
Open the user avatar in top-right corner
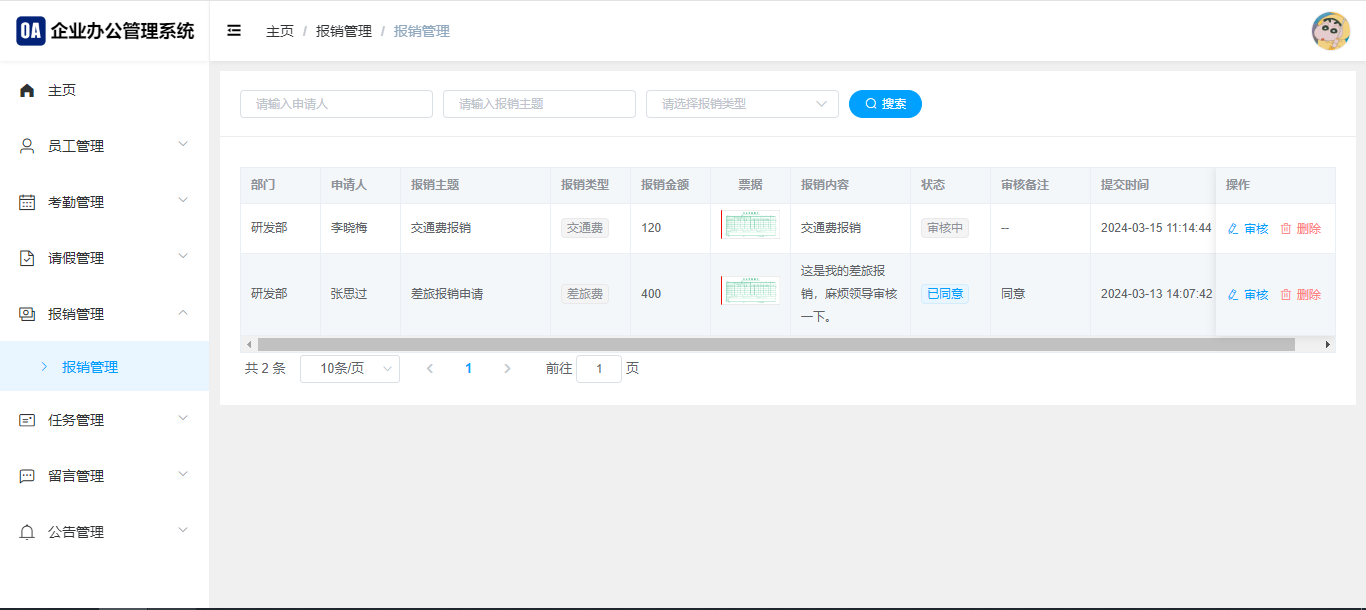1330,31
